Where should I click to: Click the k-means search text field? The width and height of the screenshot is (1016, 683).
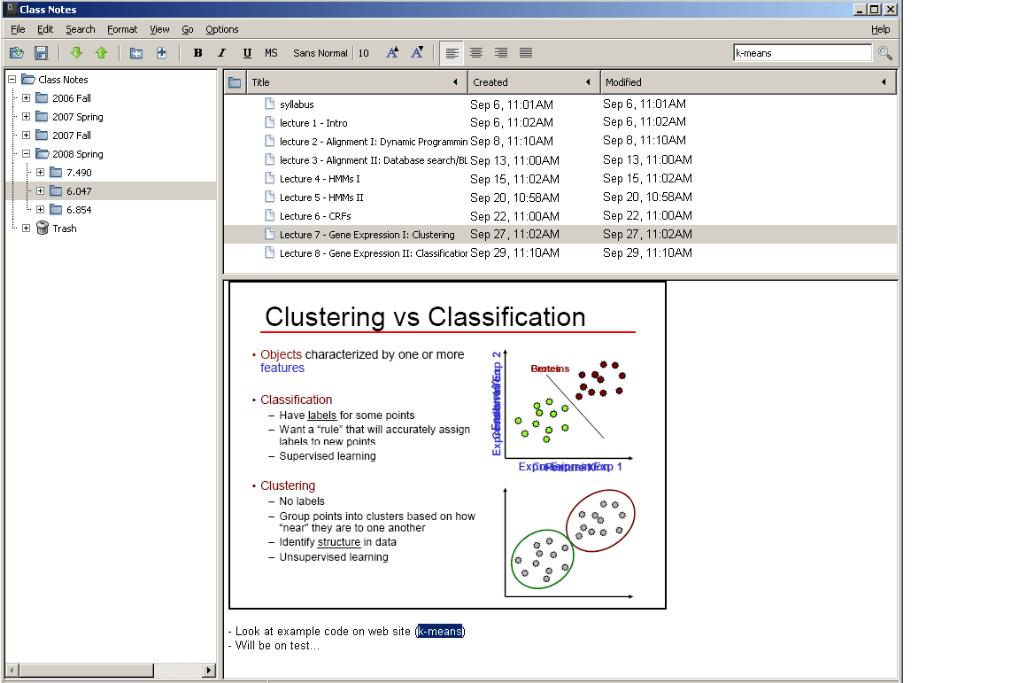coord(801,53)
